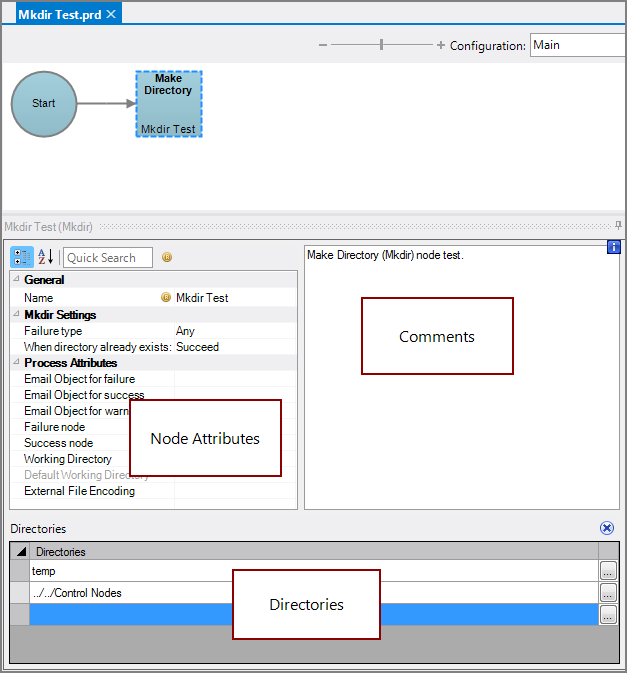
Task: Close the Mkdir Test.prd tab
Action: click(x=111, y=14)
